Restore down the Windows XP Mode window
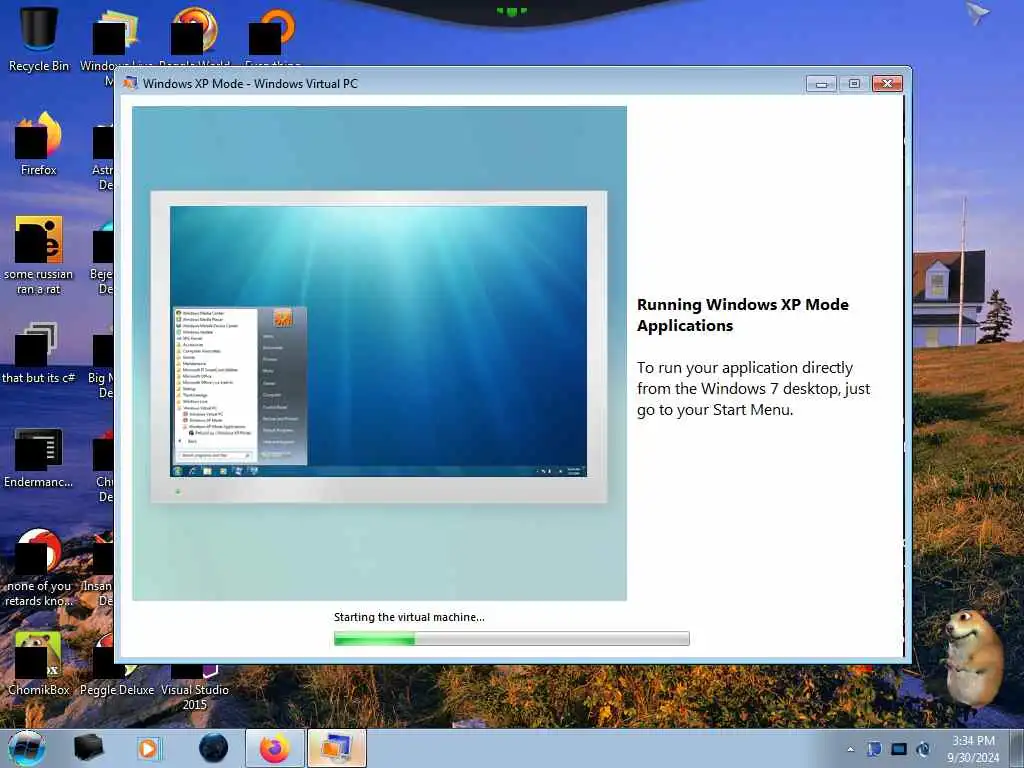The width and height of the screenshot is (1024, 768). tap(854, 84)
